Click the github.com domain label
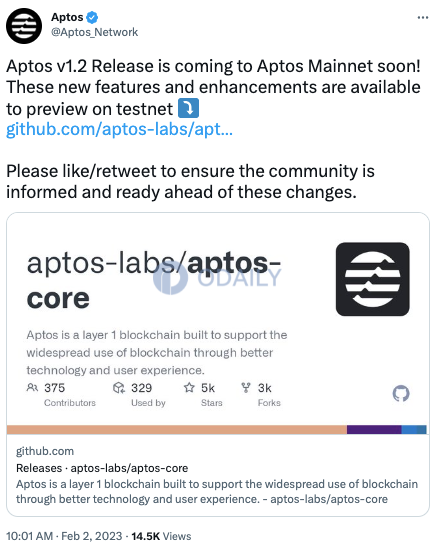 point(45,451)
